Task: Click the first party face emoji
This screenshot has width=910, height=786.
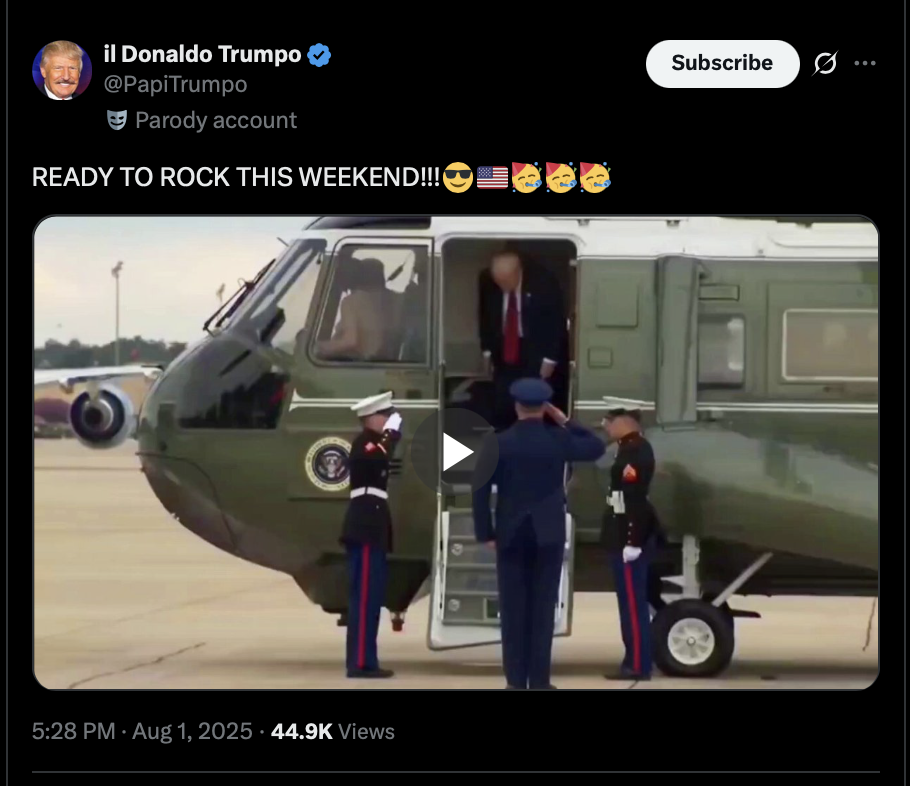Action: coord(526,177)
